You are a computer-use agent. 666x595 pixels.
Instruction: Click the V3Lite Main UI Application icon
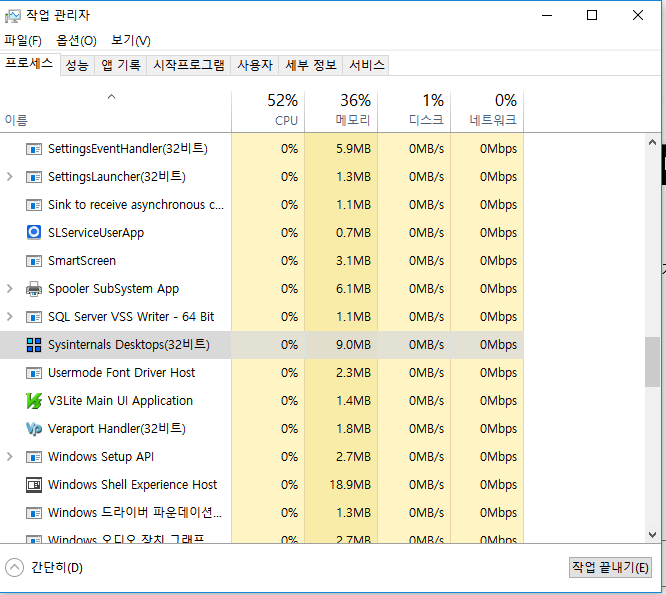[x=33, y=401]
